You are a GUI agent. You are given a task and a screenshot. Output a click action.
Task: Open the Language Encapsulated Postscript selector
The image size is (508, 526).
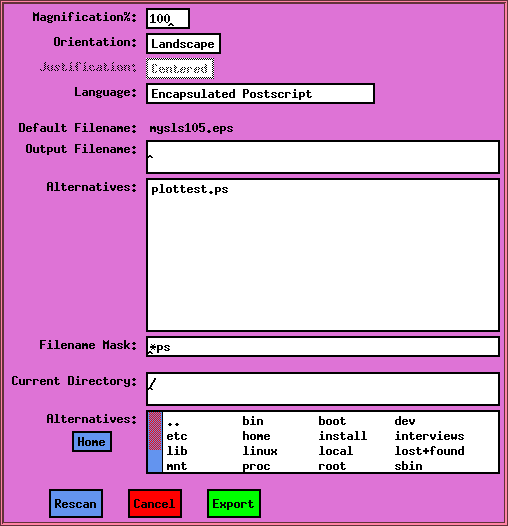[260, 94]
